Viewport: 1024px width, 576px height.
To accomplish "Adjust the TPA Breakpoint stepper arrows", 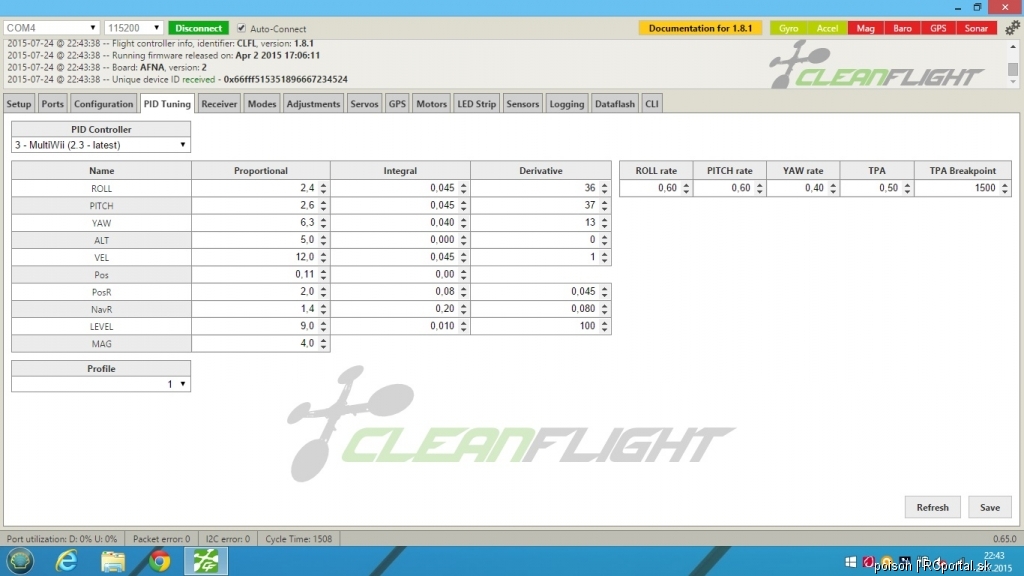I will coord(1004,188).
